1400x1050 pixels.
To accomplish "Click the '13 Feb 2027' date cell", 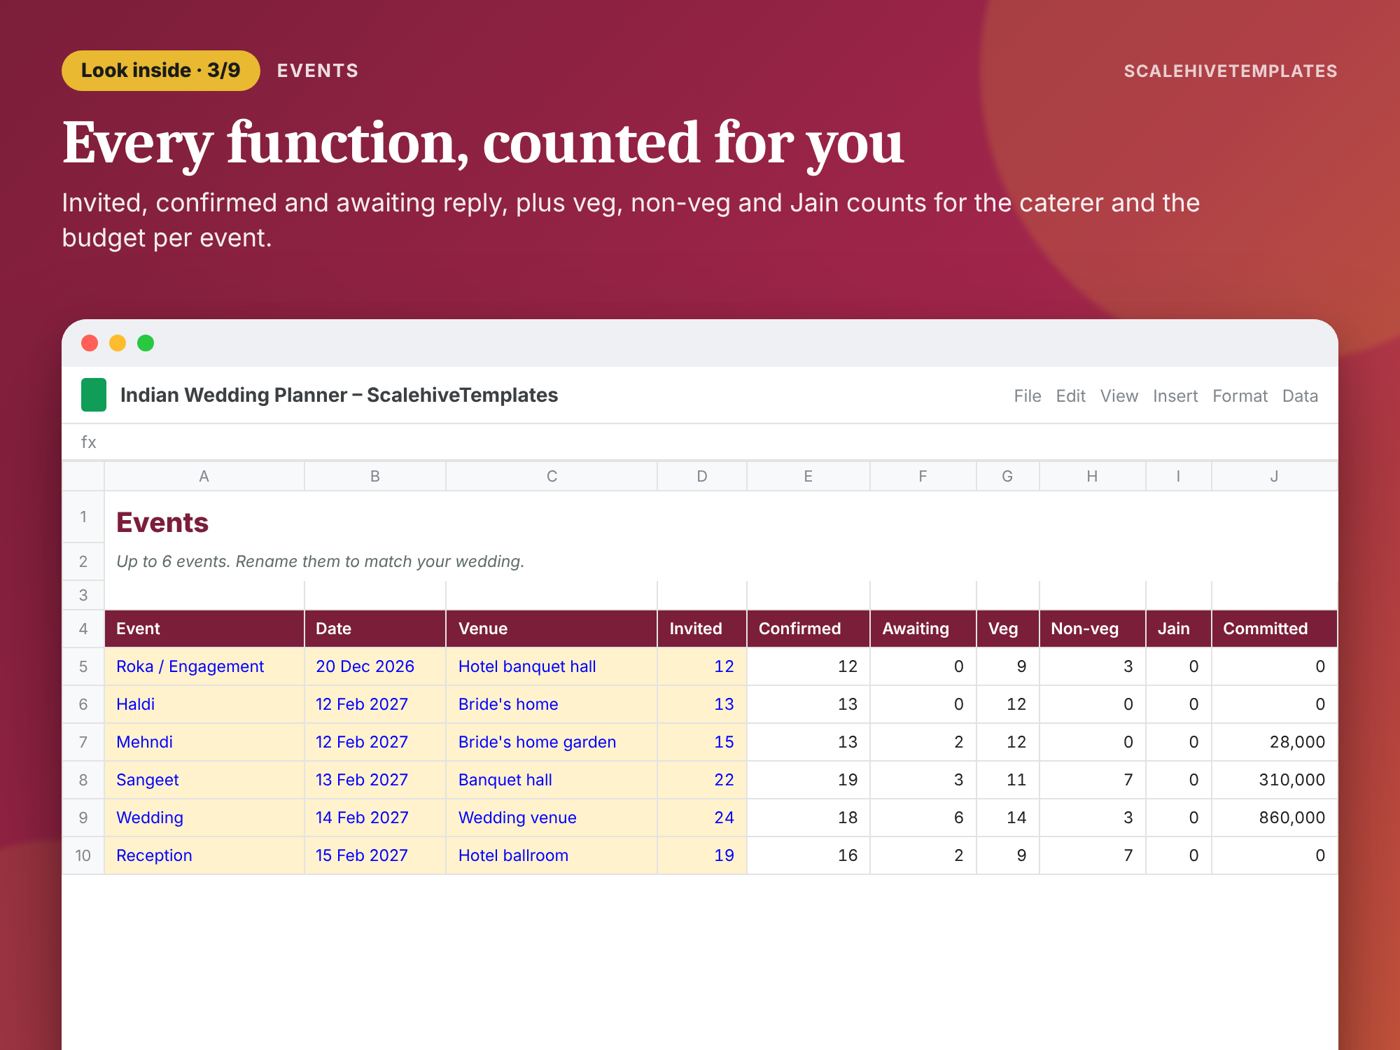I will pos(375,781).
